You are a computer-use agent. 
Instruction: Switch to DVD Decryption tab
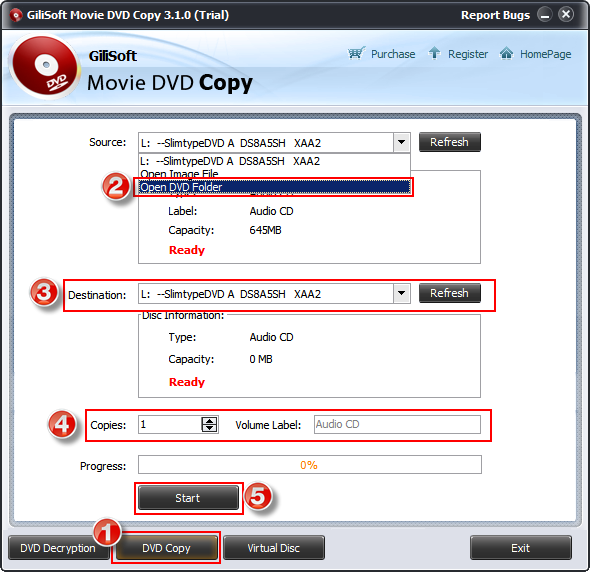[58, 548]
